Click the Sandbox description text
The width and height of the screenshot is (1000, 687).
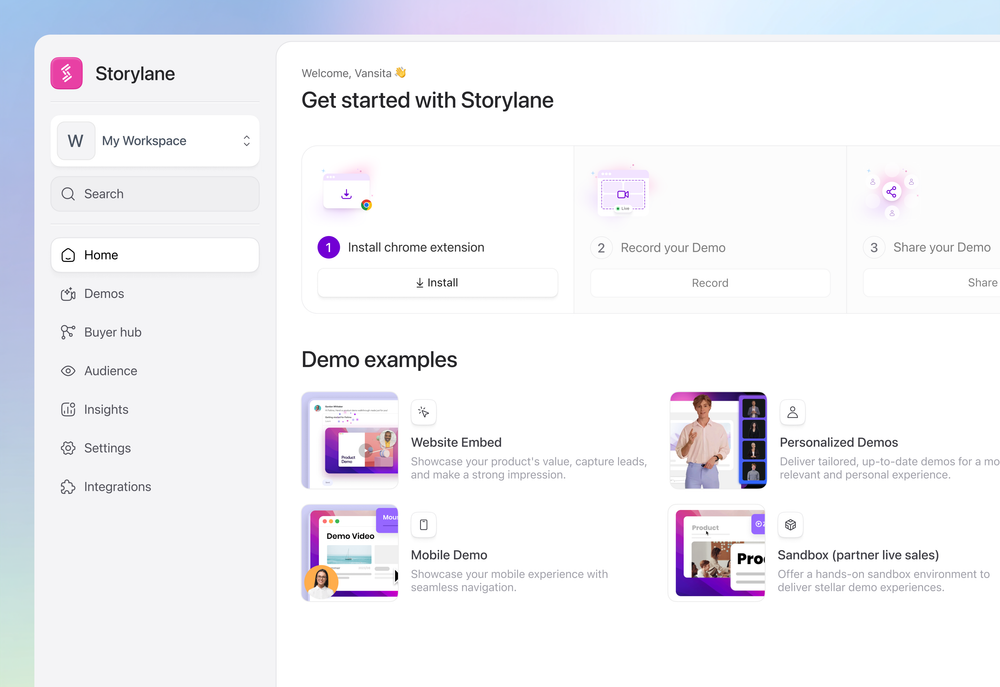click(883, 580)
